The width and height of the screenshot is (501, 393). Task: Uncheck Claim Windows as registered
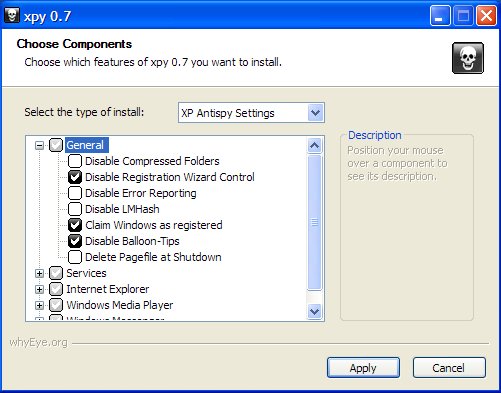(75, 225)
